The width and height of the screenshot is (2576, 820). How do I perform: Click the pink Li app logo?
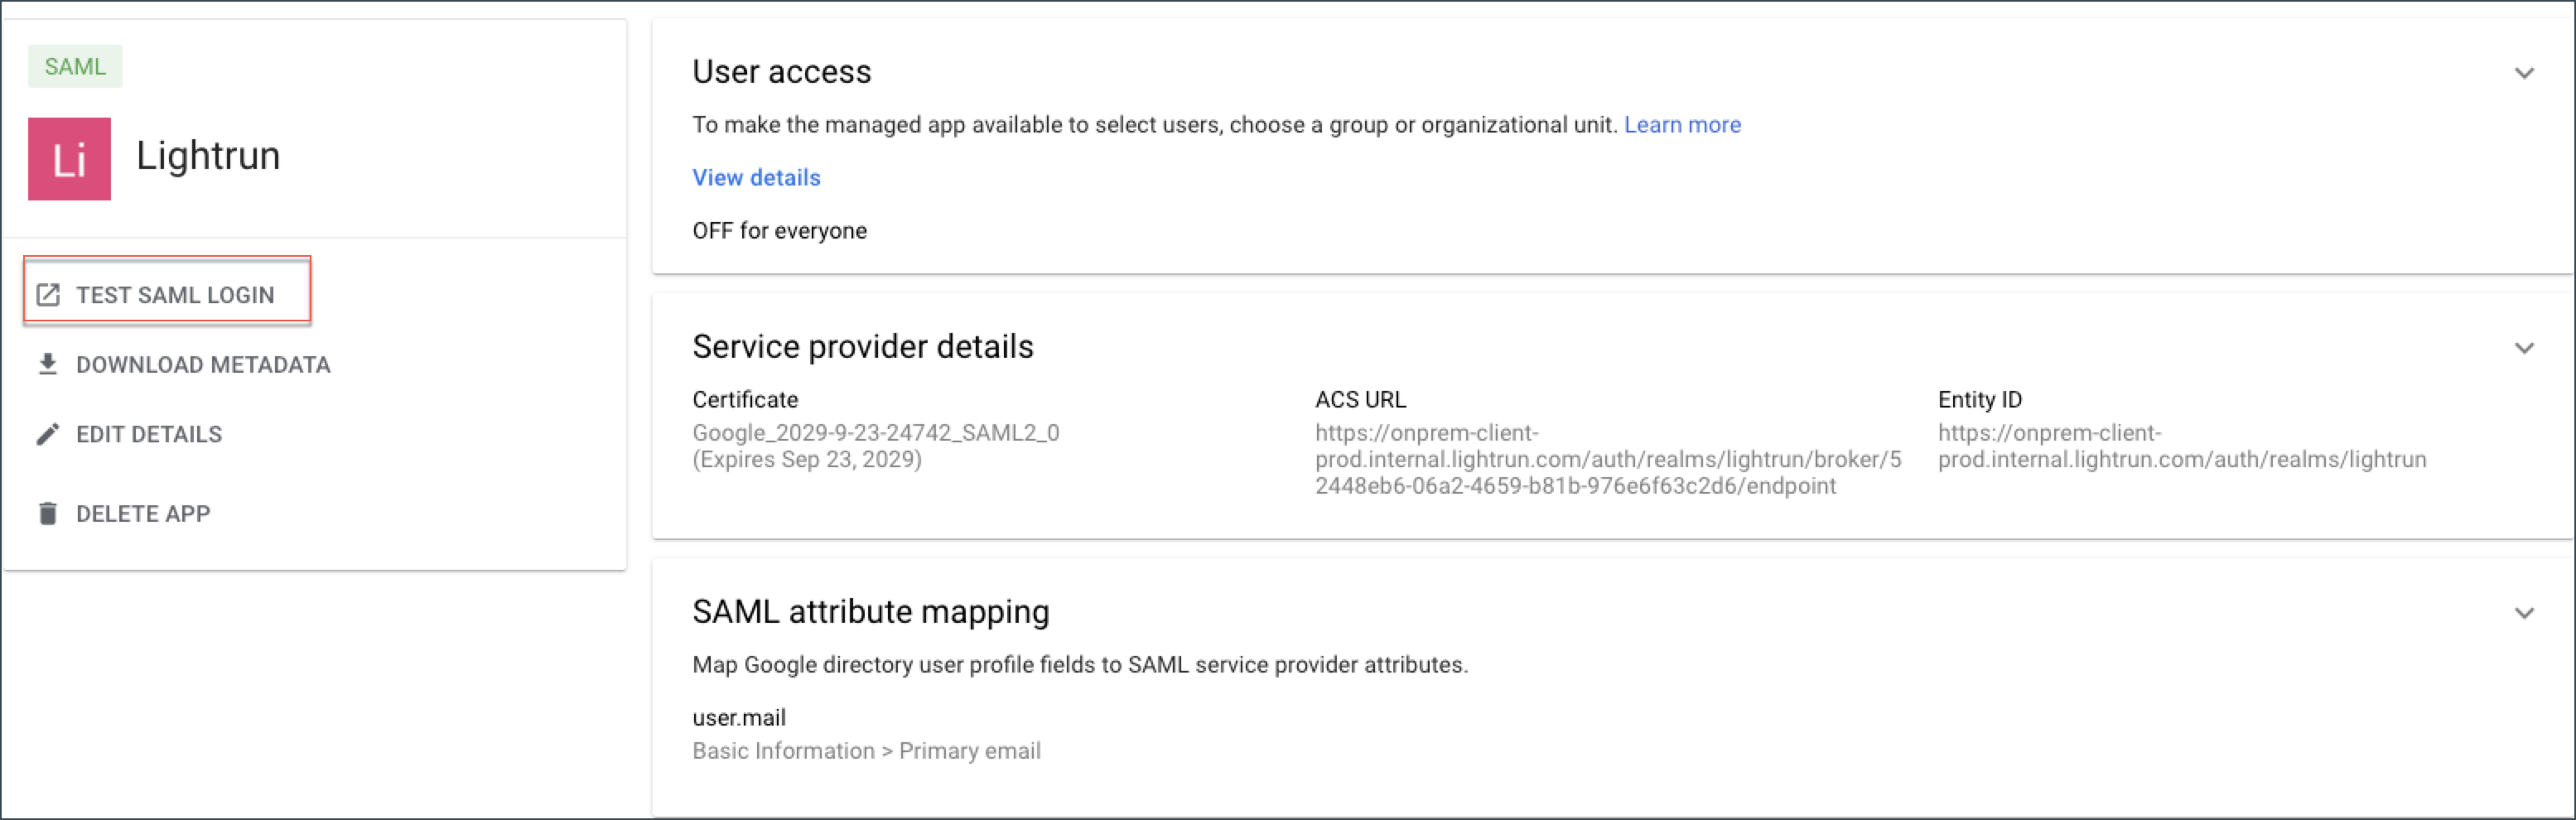coord(69,159)
